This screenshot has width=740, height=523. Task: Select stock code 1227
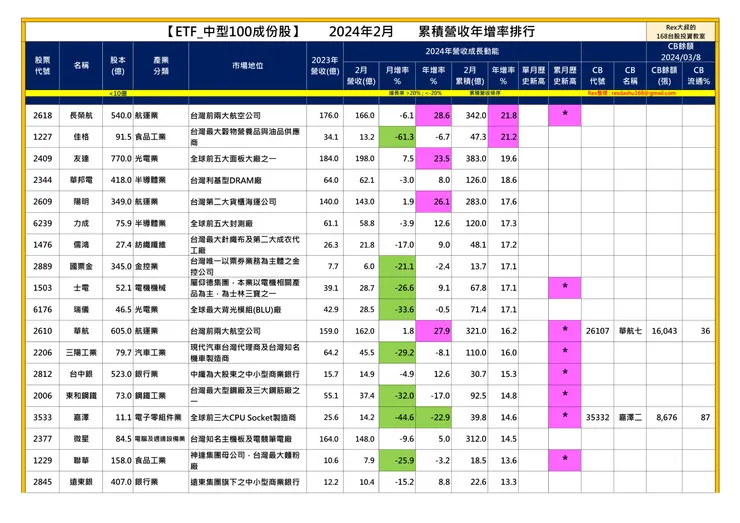pyautogui.click(x=42, y=137)
